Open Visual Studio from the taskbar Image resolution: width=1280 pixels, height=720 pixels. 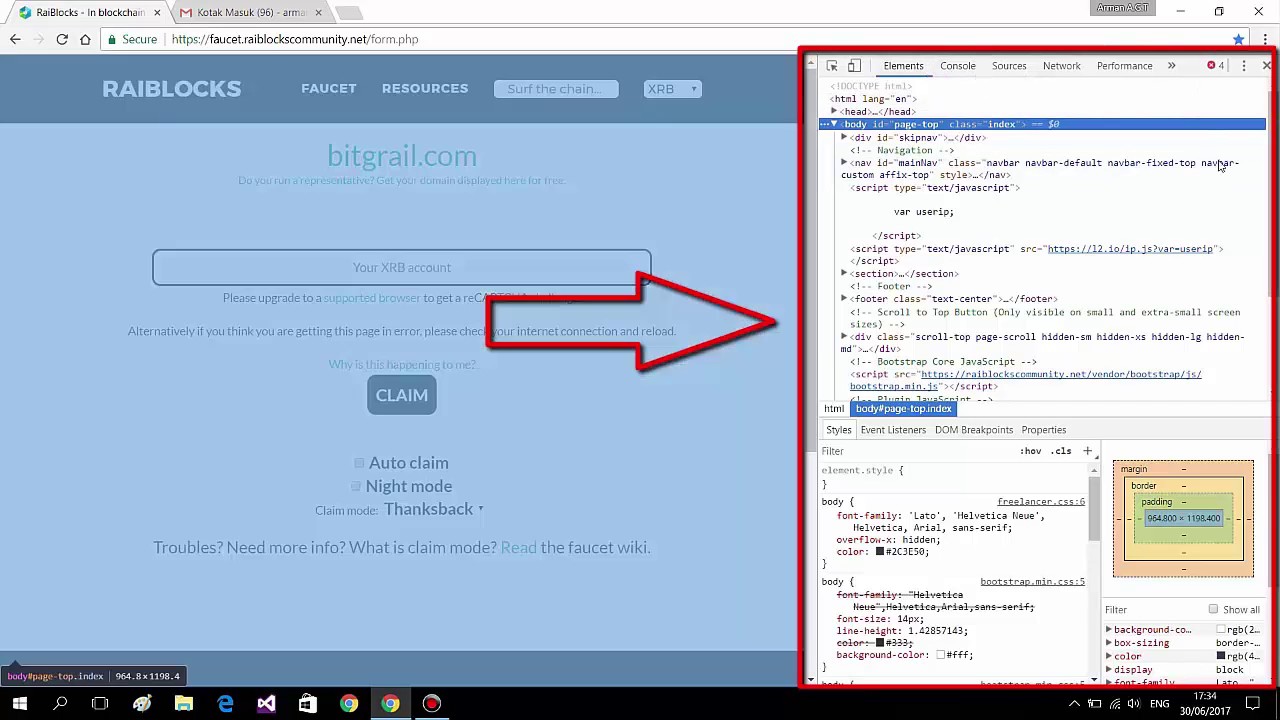266,704
